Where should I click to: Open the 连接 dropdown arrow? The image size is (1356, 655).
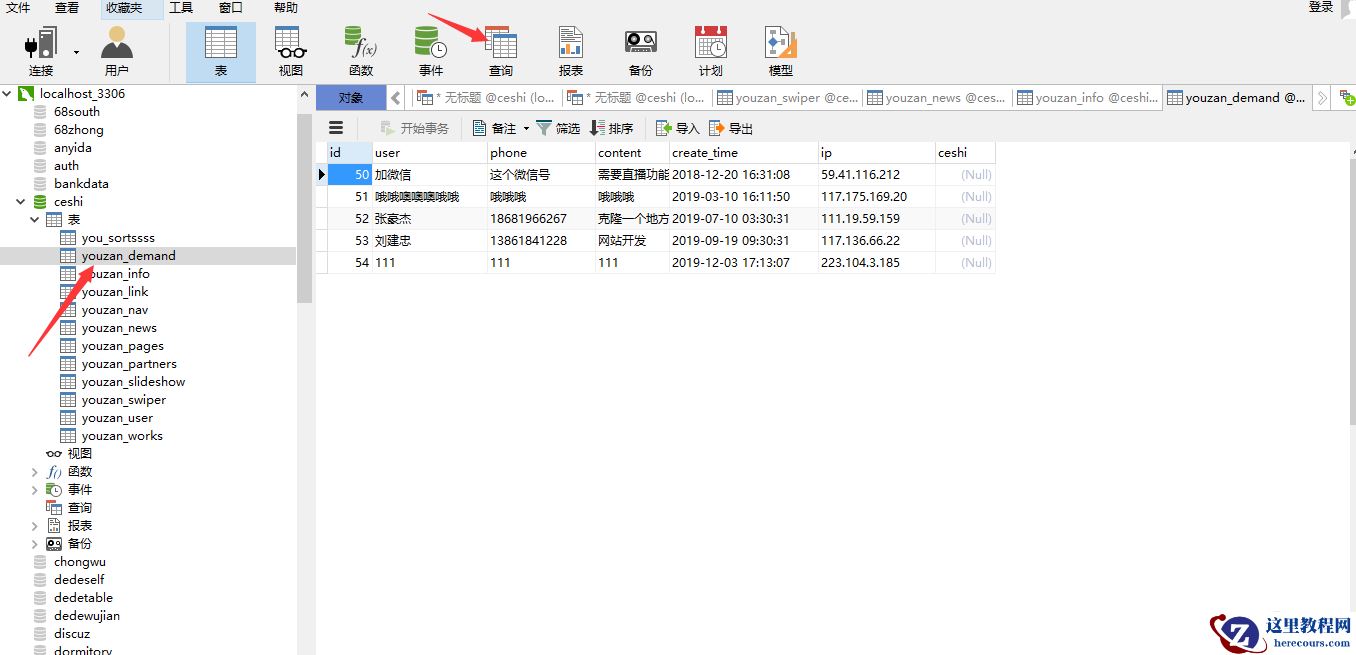tap(77, 51)
